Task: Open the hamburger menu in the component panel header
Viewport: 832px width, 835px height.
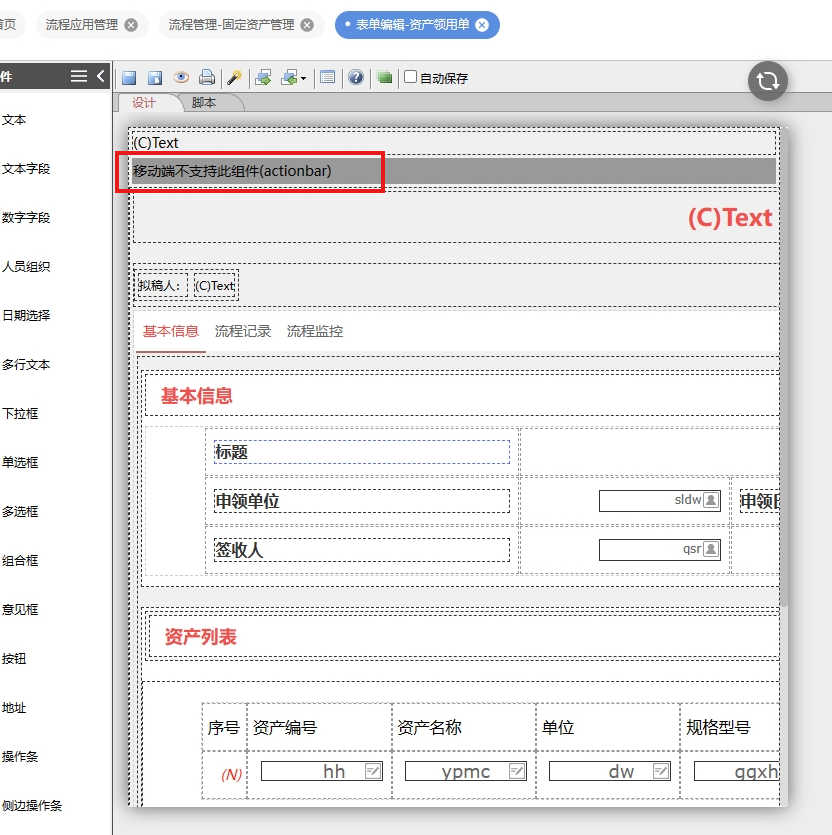Action: (79, 76)
